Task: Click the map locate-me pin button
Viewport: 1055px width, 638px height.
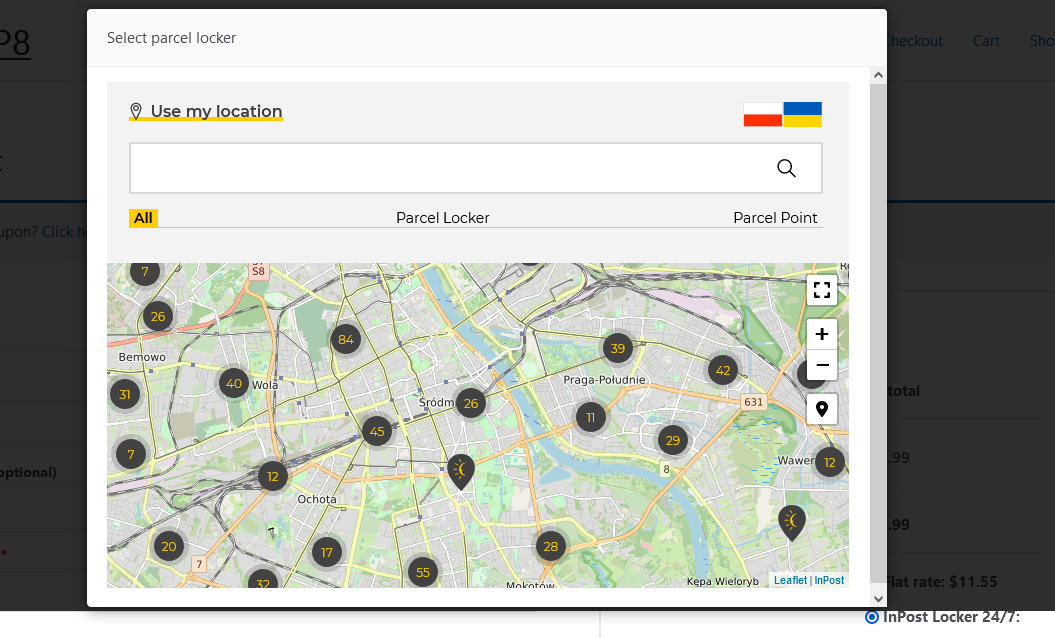Action: pos(822,409)
